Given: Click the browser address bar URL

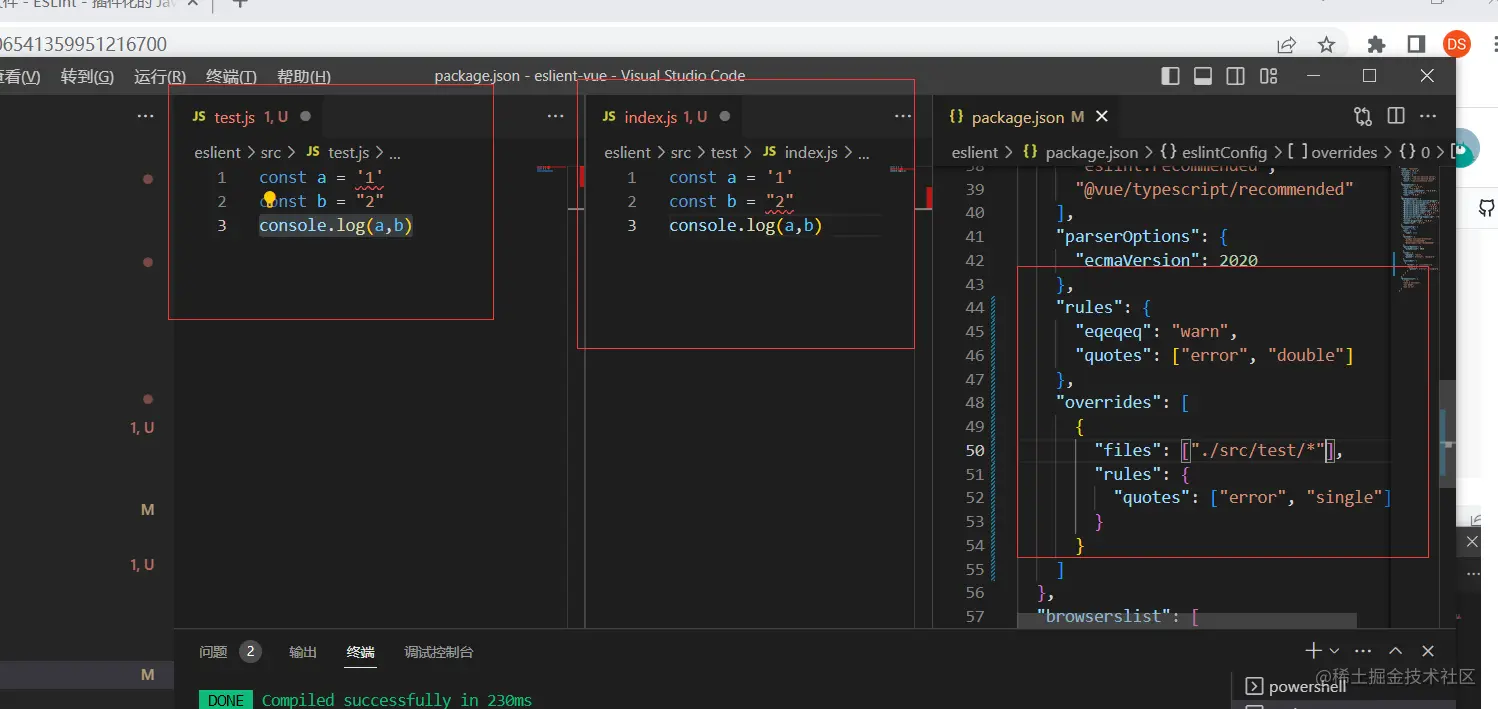Looking at the screenshot, I should (84, 44).
